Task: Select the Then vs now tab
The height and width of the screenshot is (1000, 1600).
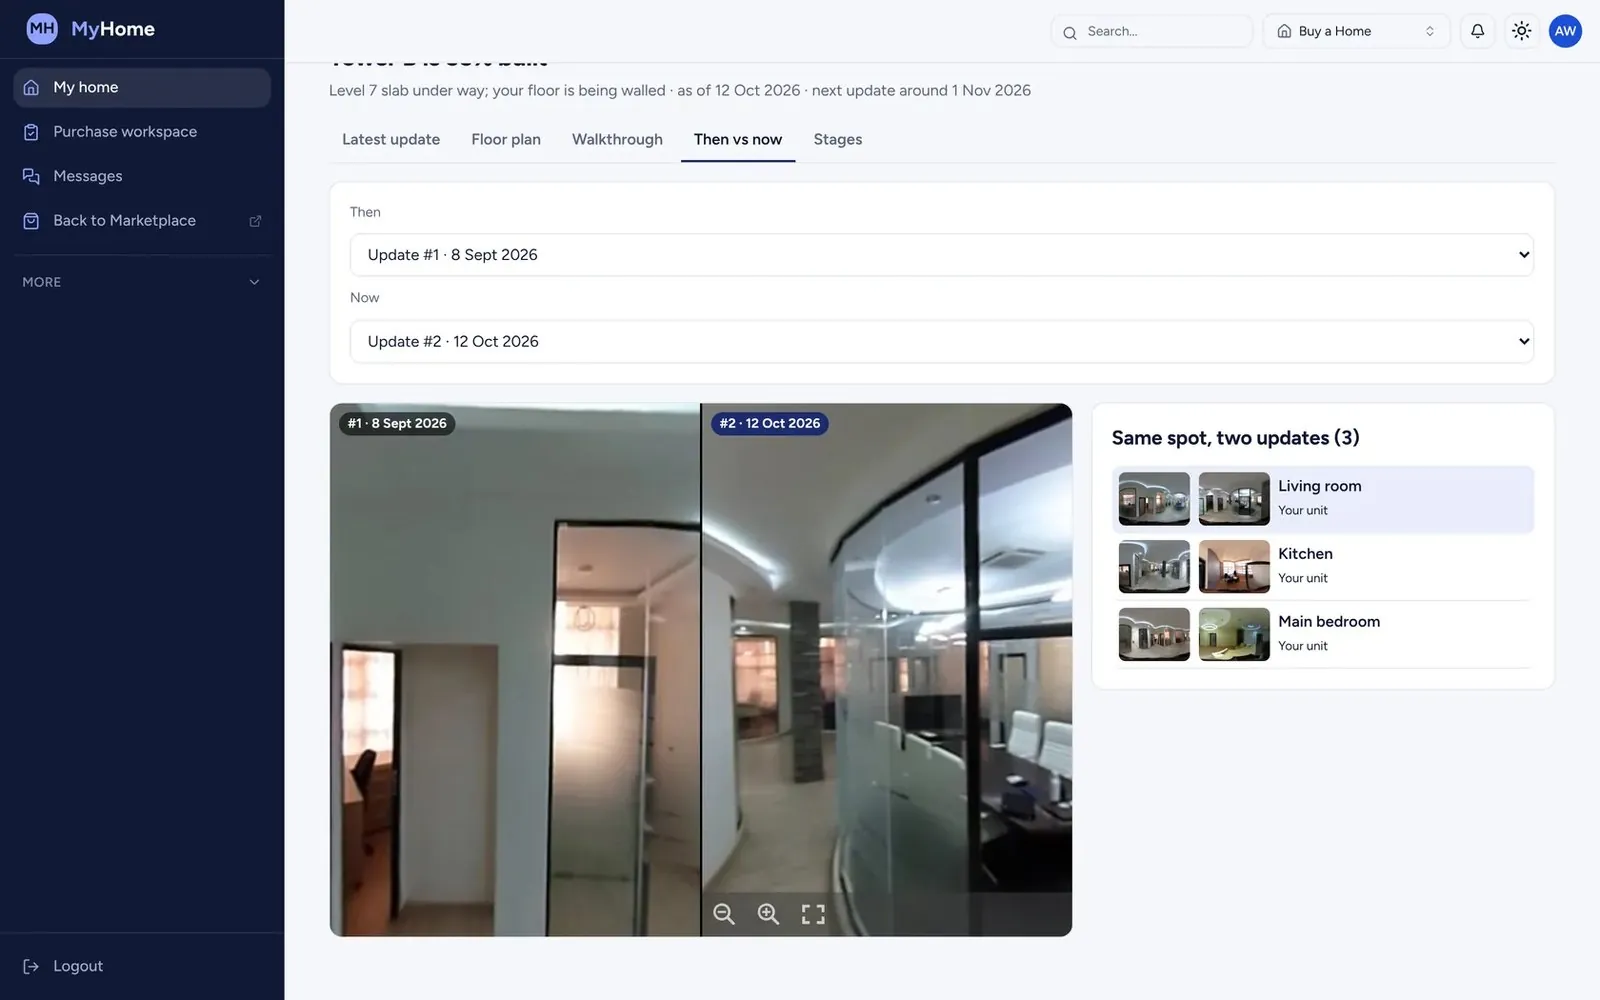Action: tap(738, 140)
